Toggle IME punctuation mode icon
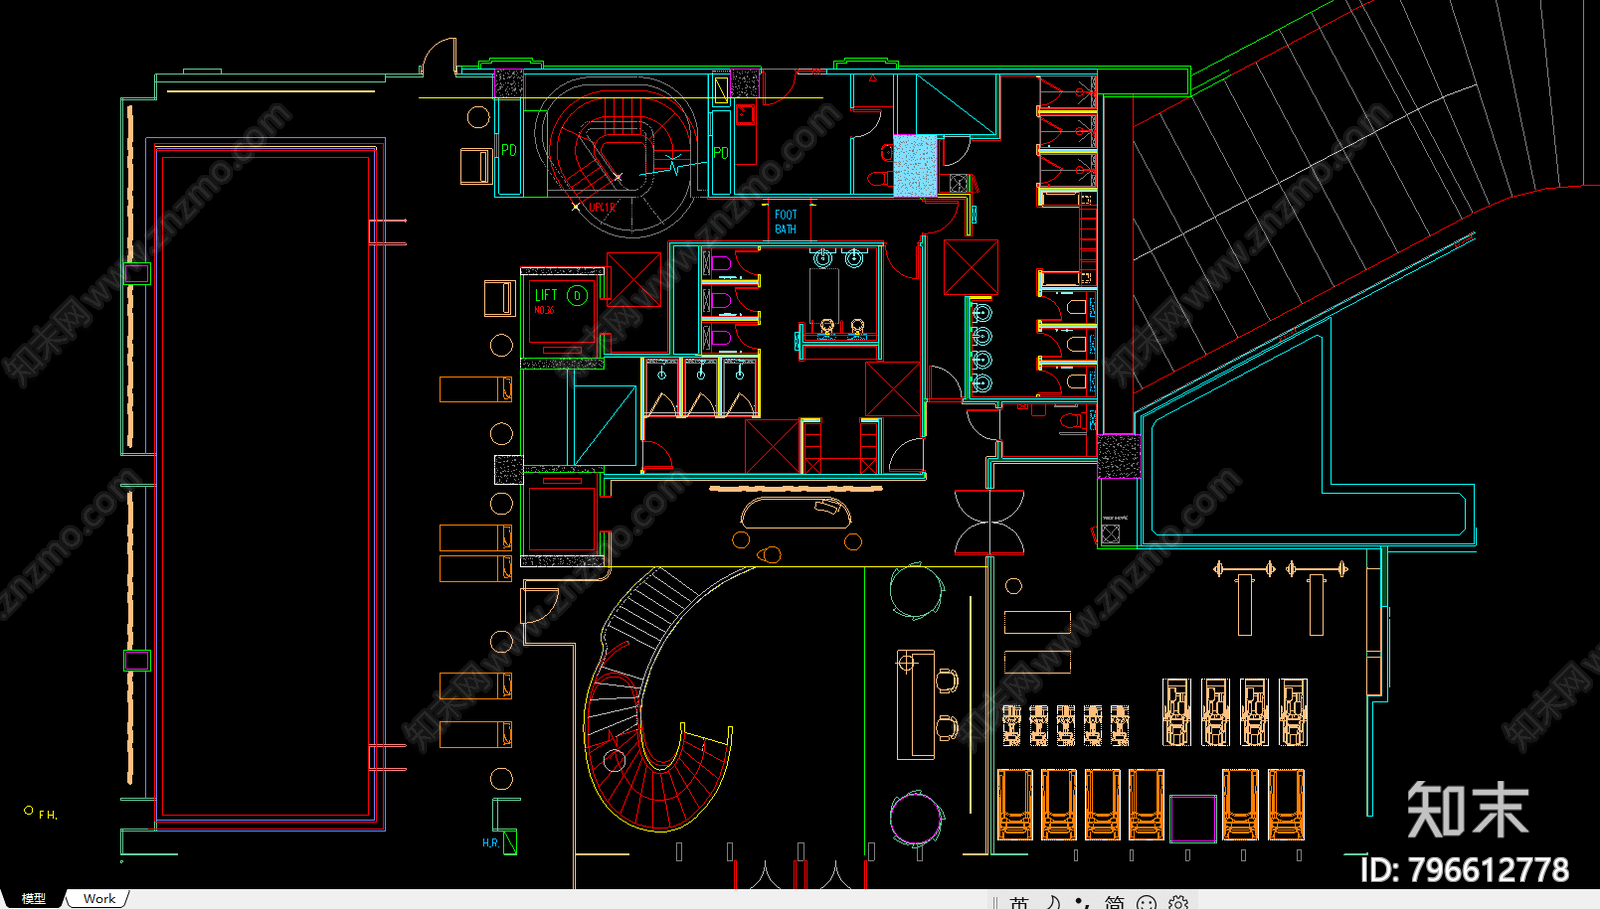This screenshot has height=909, width=1600. [x=1083, y=902]
